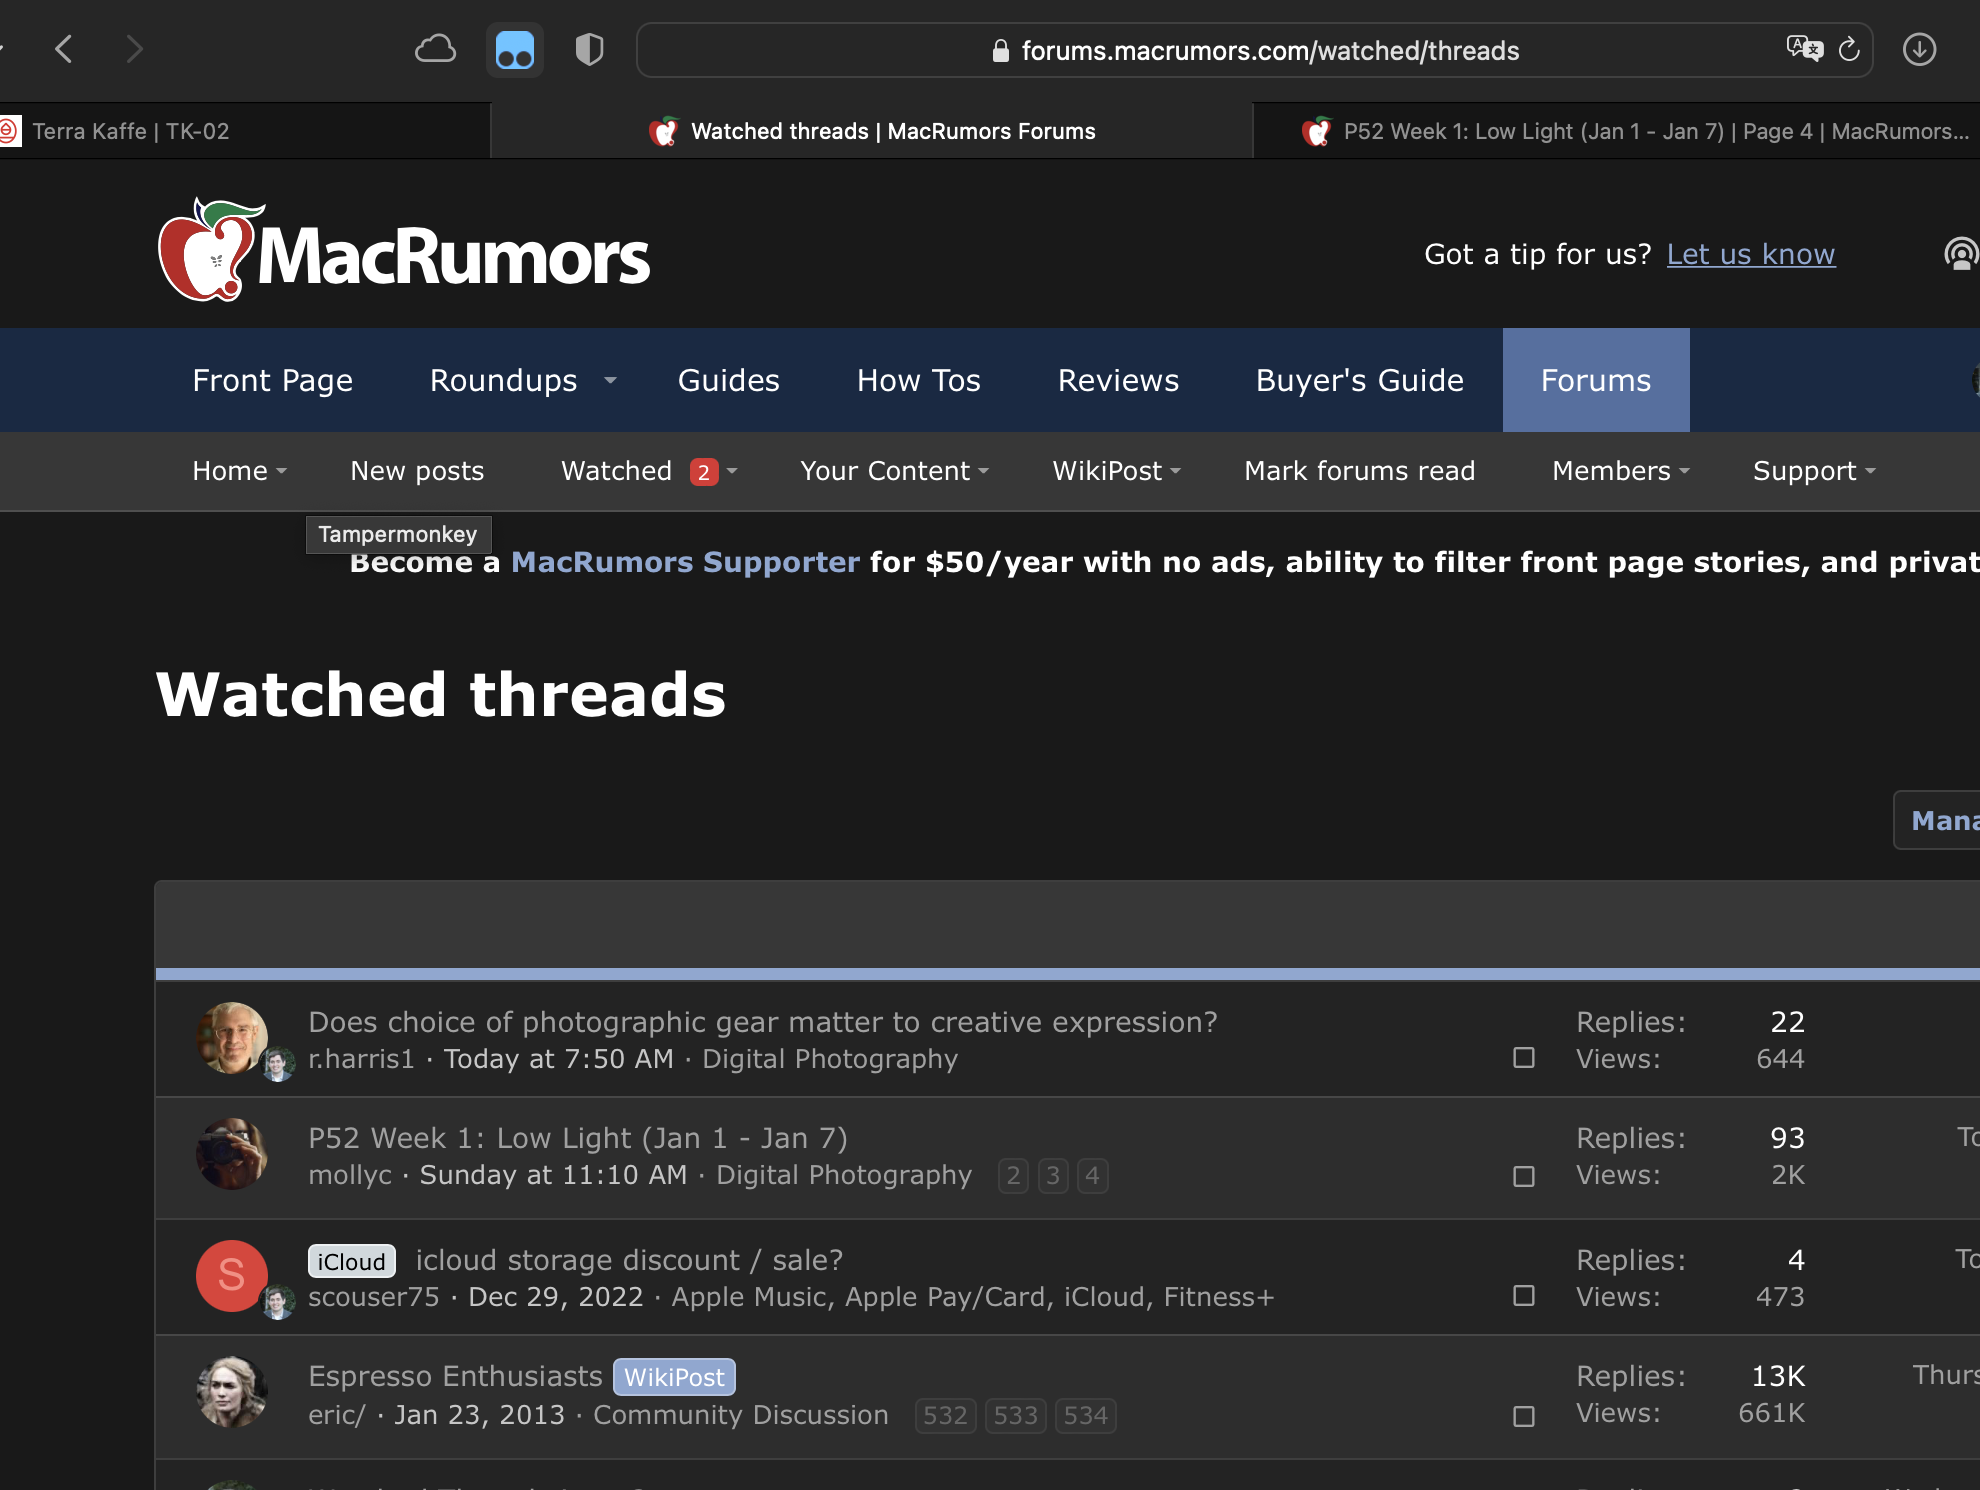Tick the checkbox for icloud storage discount thread
The width and height of the screenshot is (1980, 1490).
[x=1524, y=1295]
